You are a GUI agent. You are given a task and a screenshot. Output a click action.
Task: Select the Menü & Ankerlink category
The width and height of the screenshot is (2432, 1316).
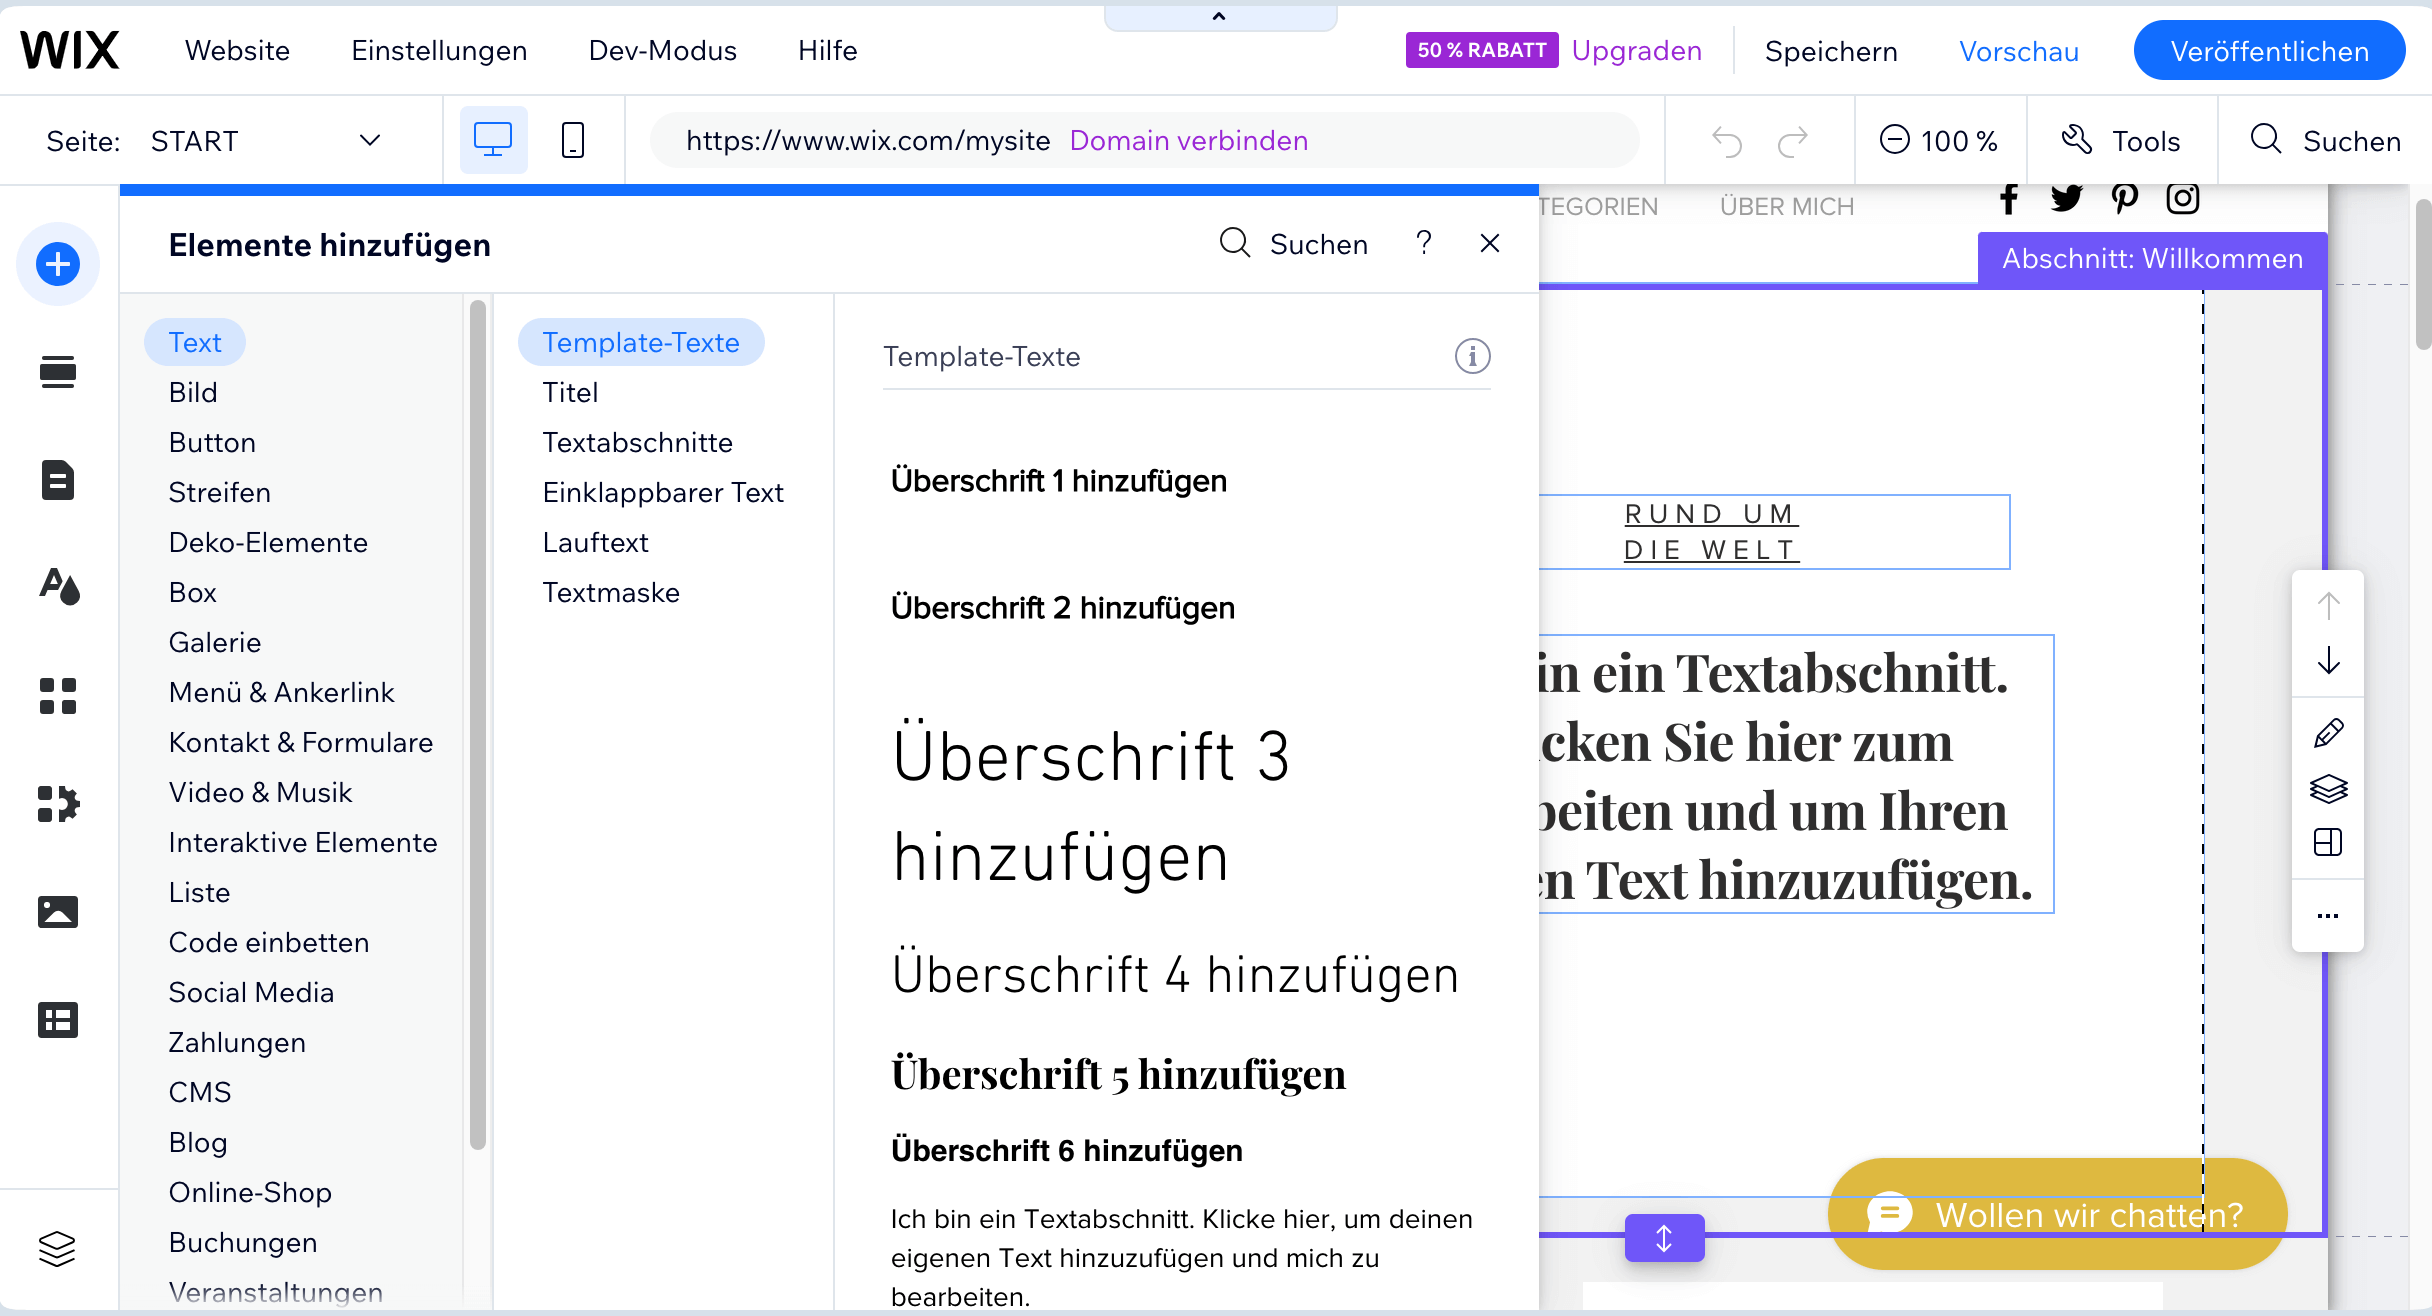click(x=281, y=692)
